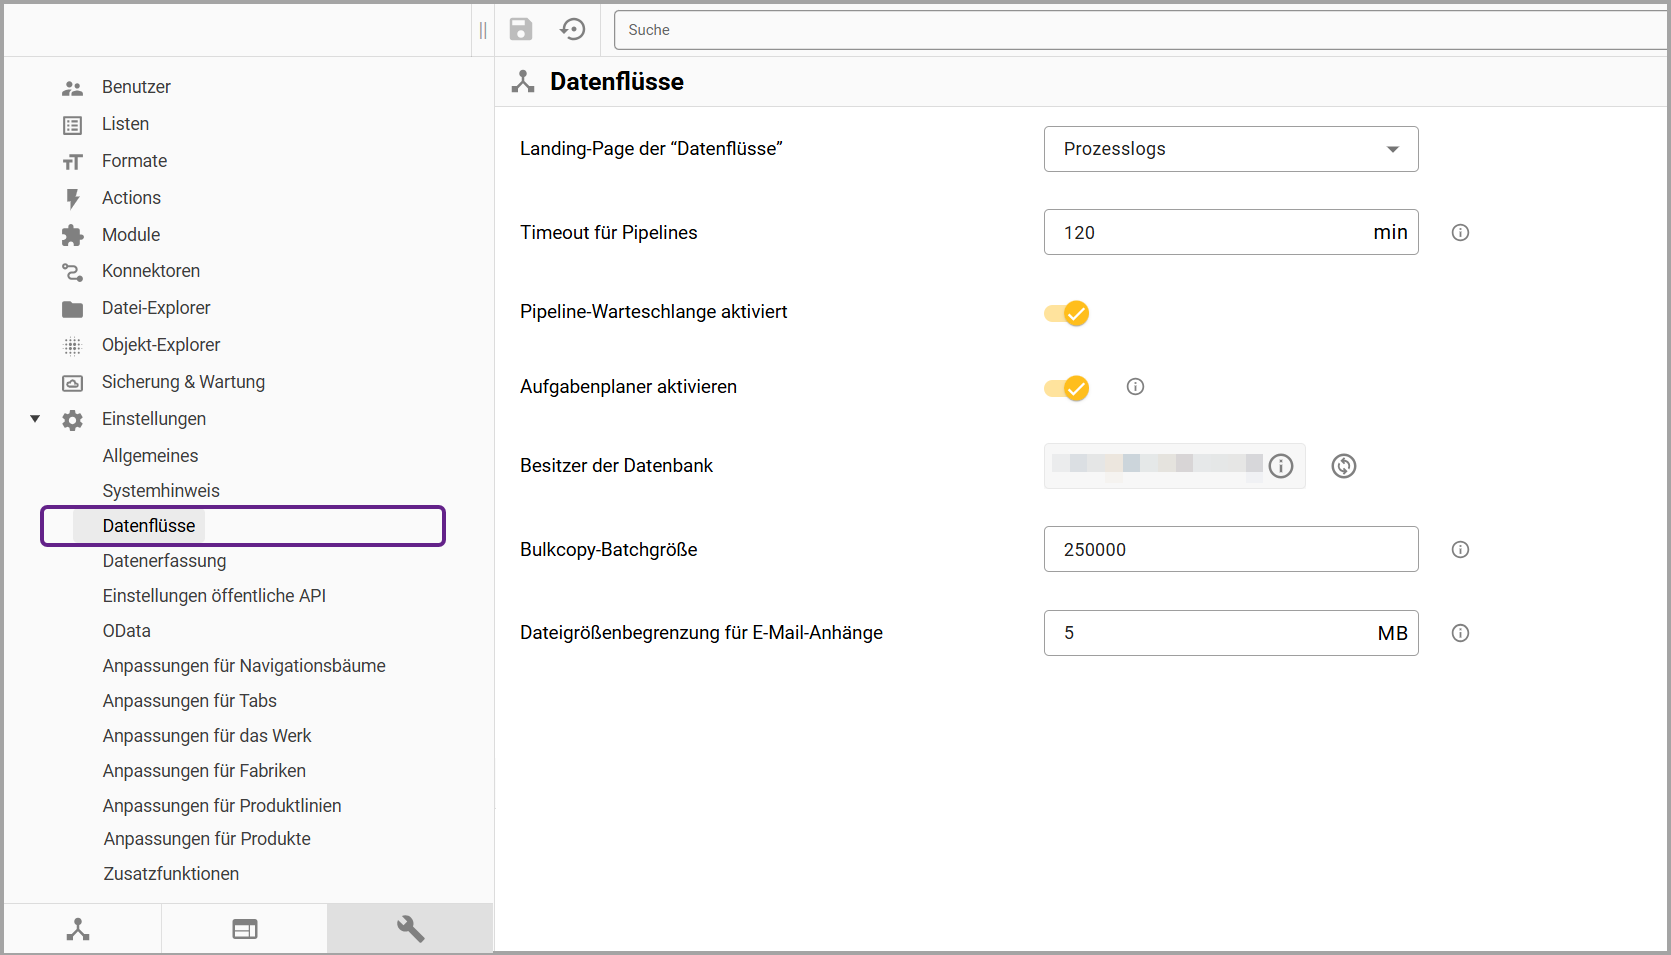The image size is (1671, 955).
Task: Open the Benutzer users icon entry
Action: click(x=72, y=88)
